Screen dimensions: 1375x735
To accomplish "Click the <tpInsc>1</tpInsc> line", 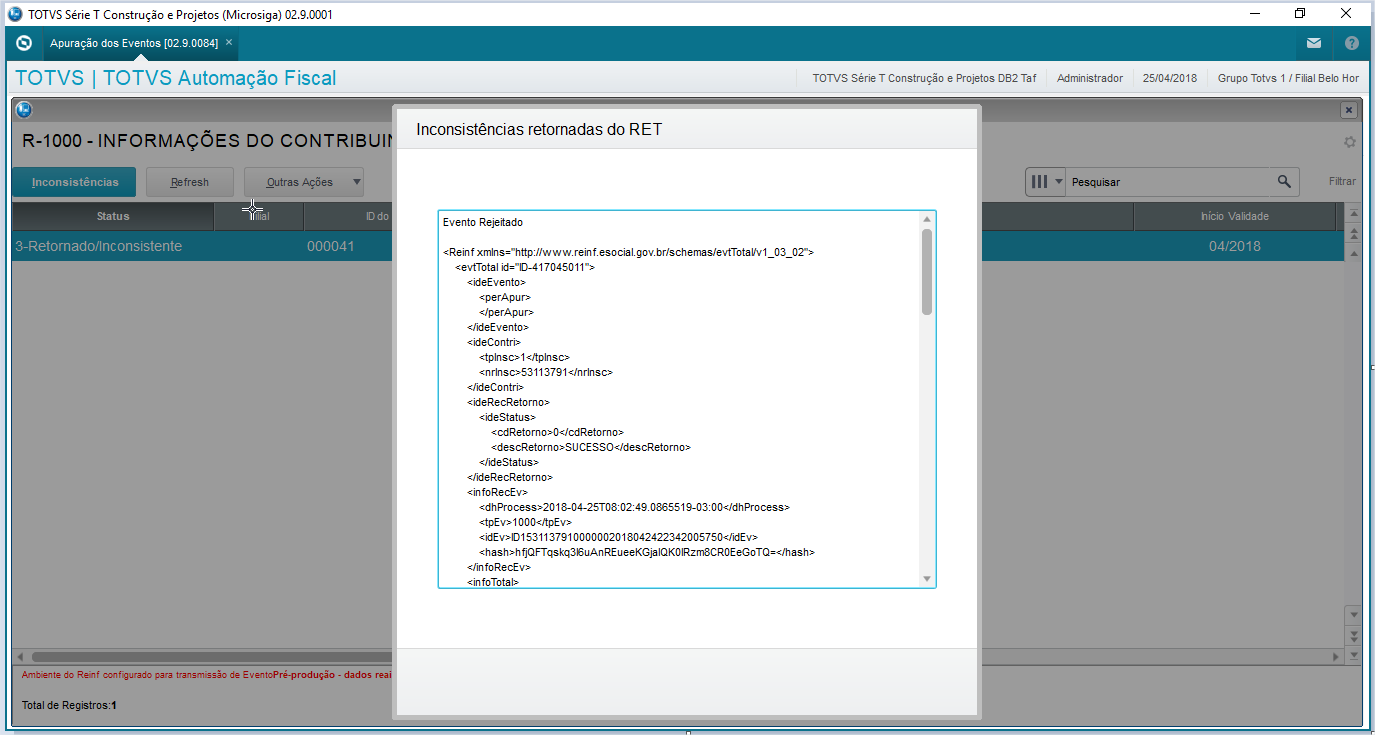I will [524, 357].
